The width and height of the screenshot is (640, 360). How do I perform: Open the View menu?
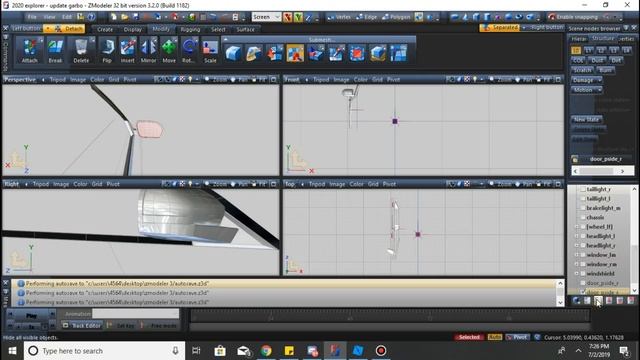tap(49, 17)
